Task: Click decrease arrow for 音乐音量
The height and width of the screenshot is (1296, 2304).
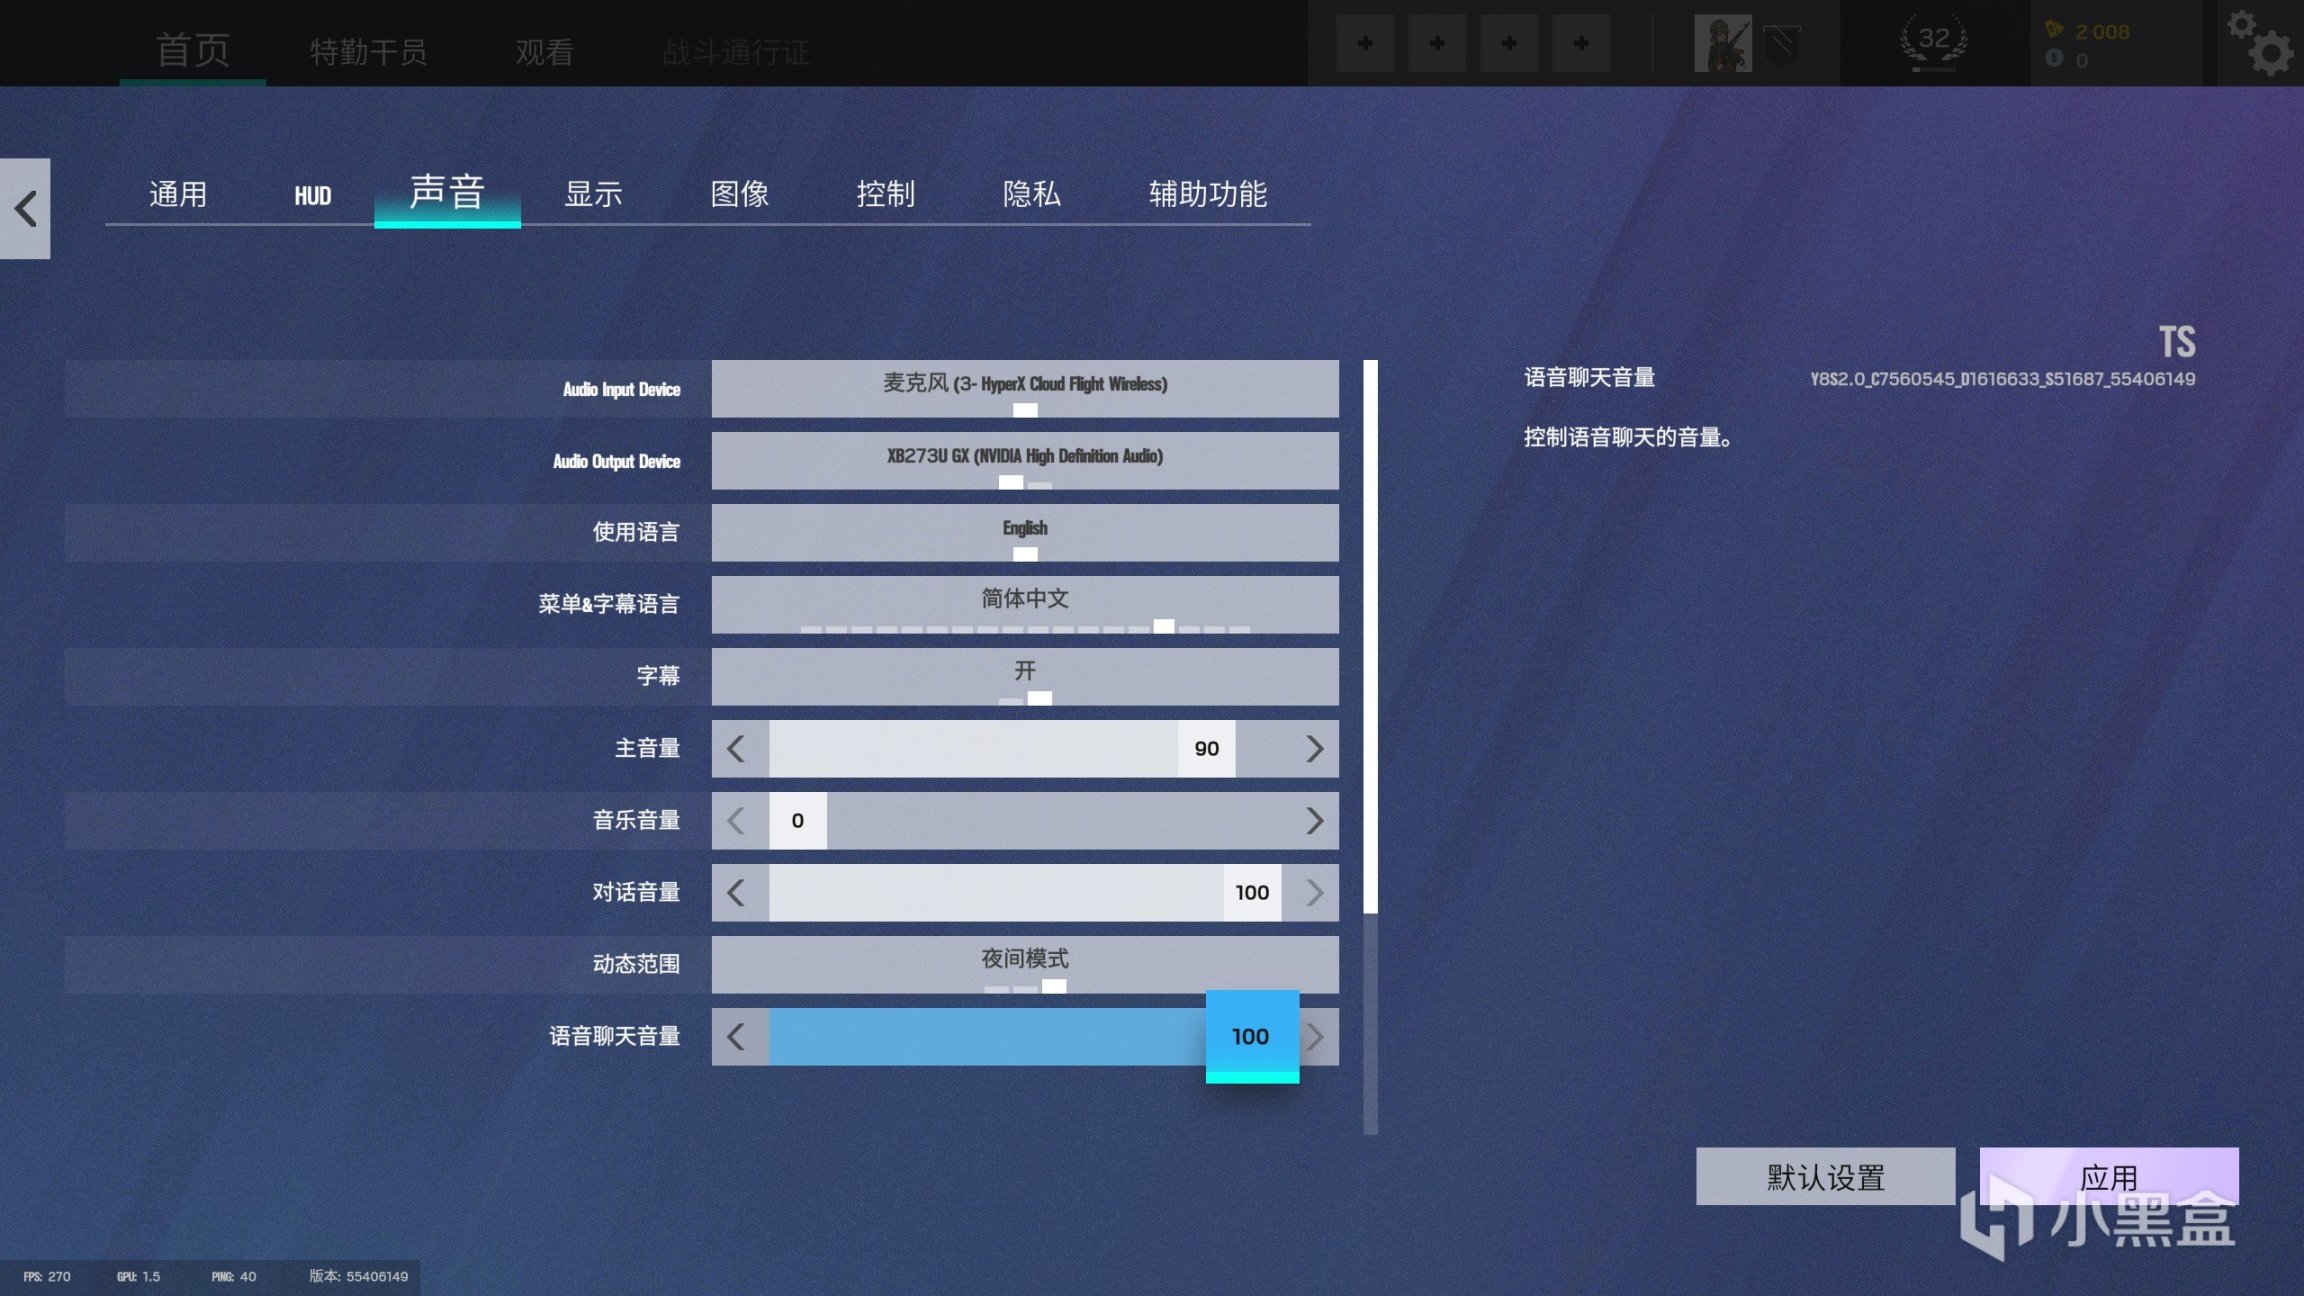Action: tap(736, 820)
